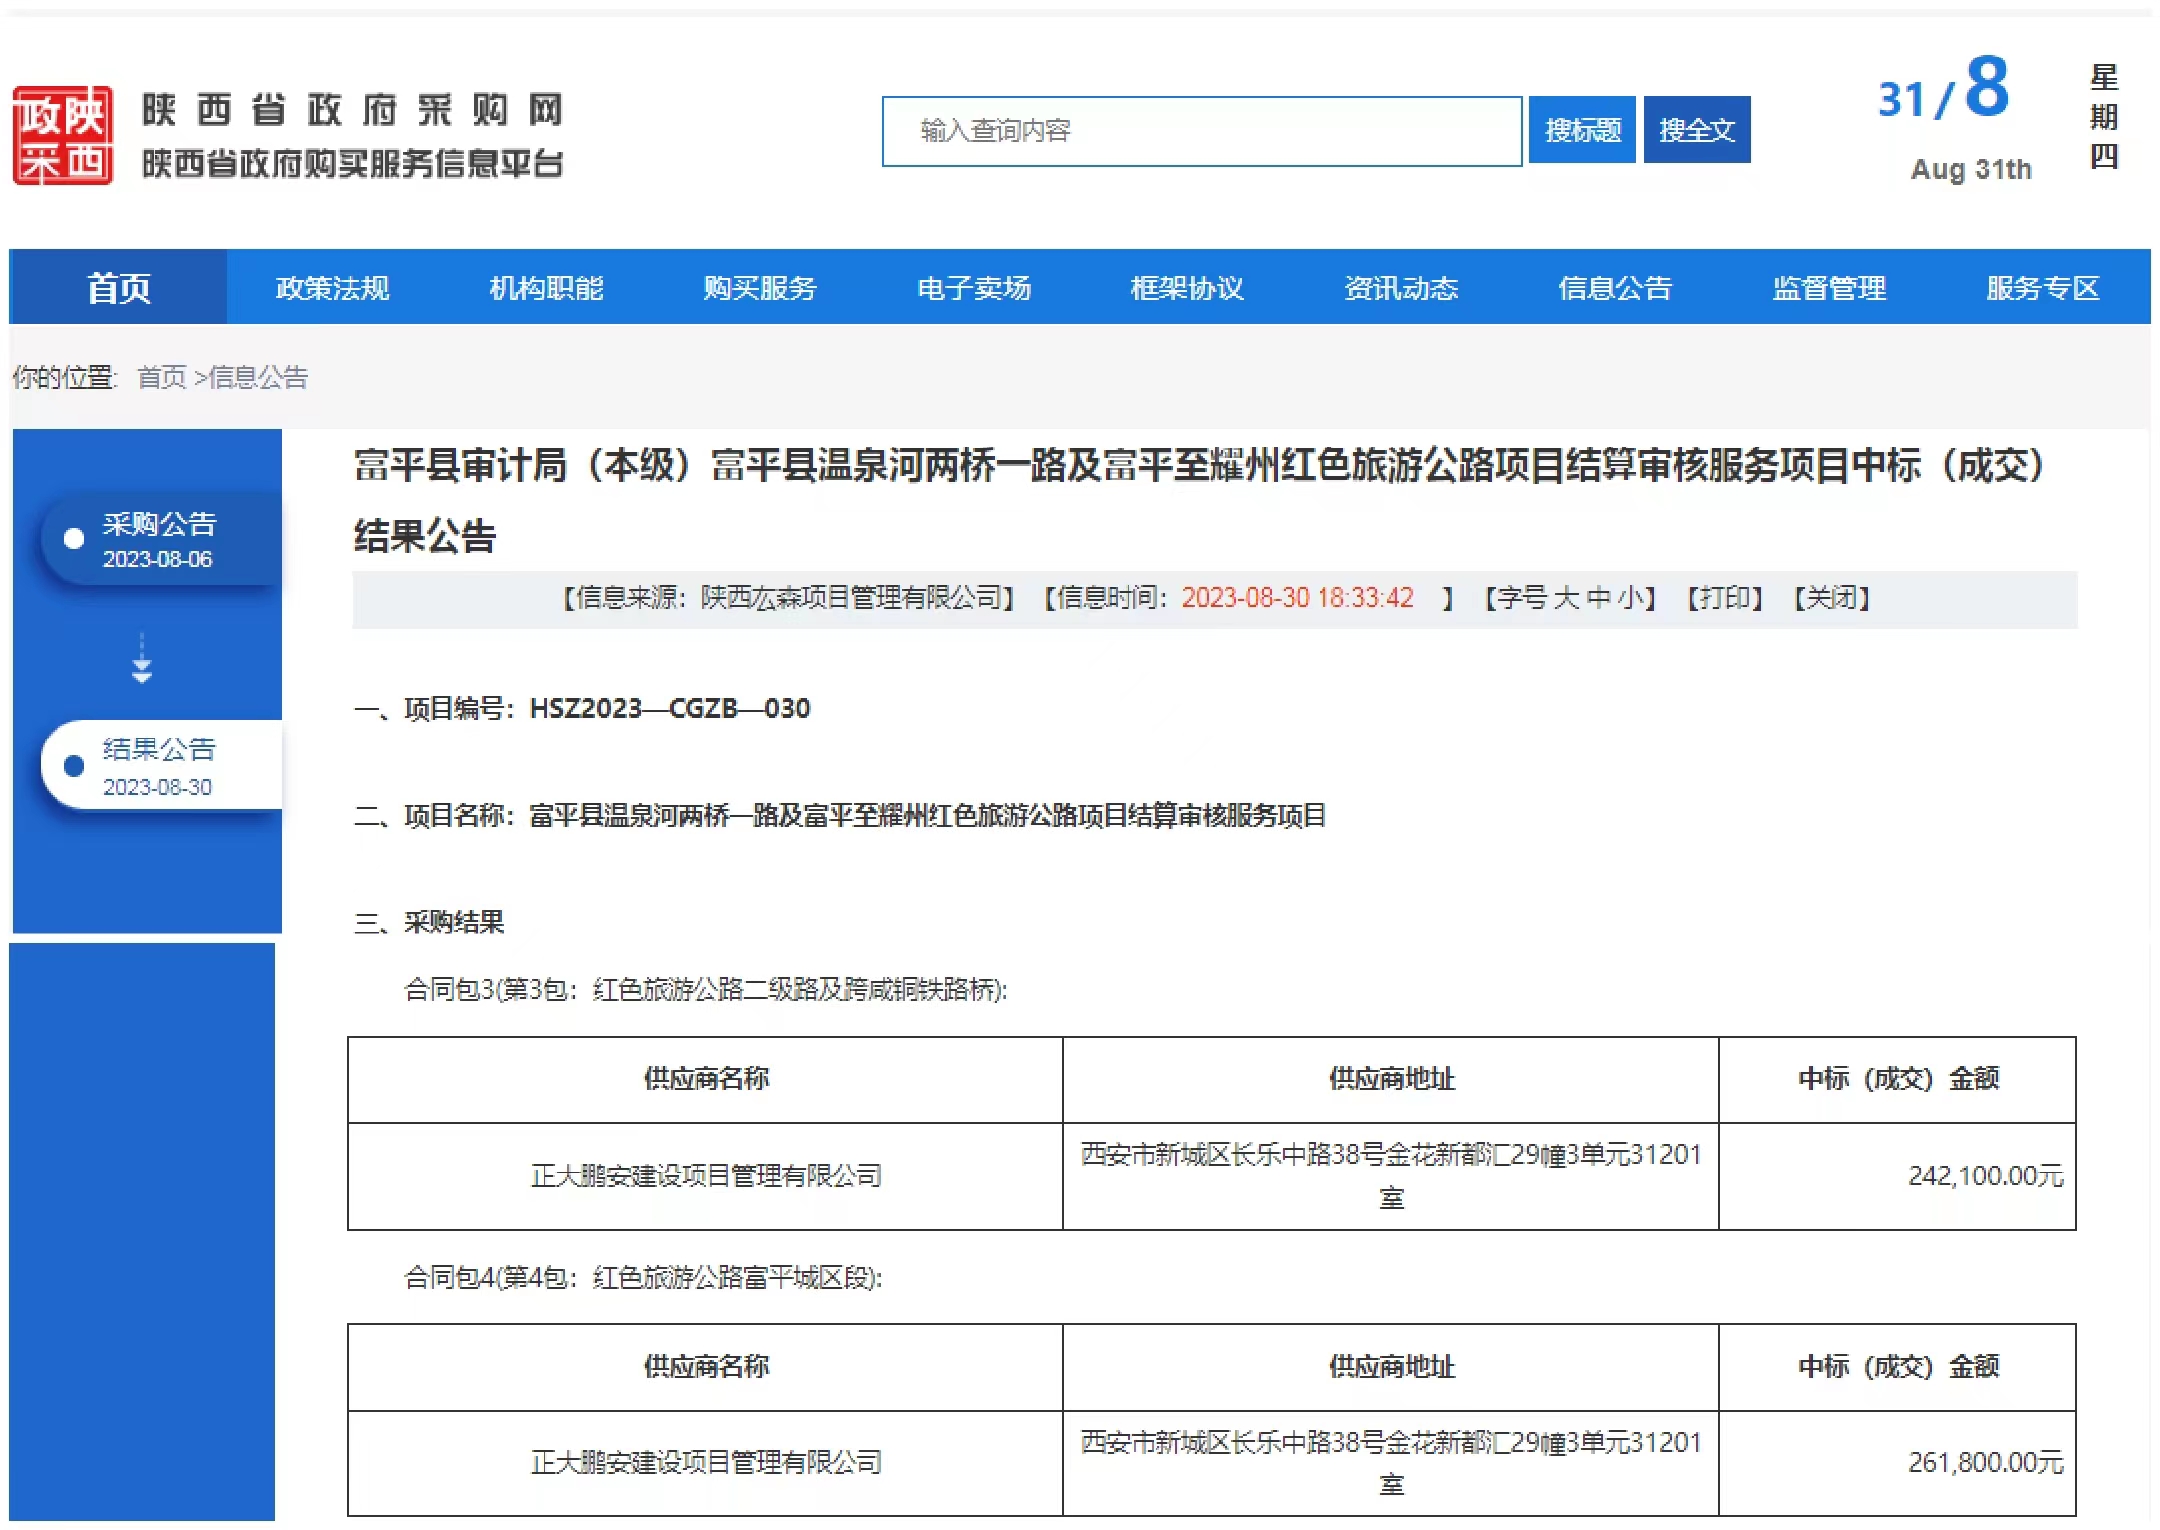Screen dimensions: 2160x1530
Task: Select the 结果公告 2023-08-30 step
Action: pos(160,767)
